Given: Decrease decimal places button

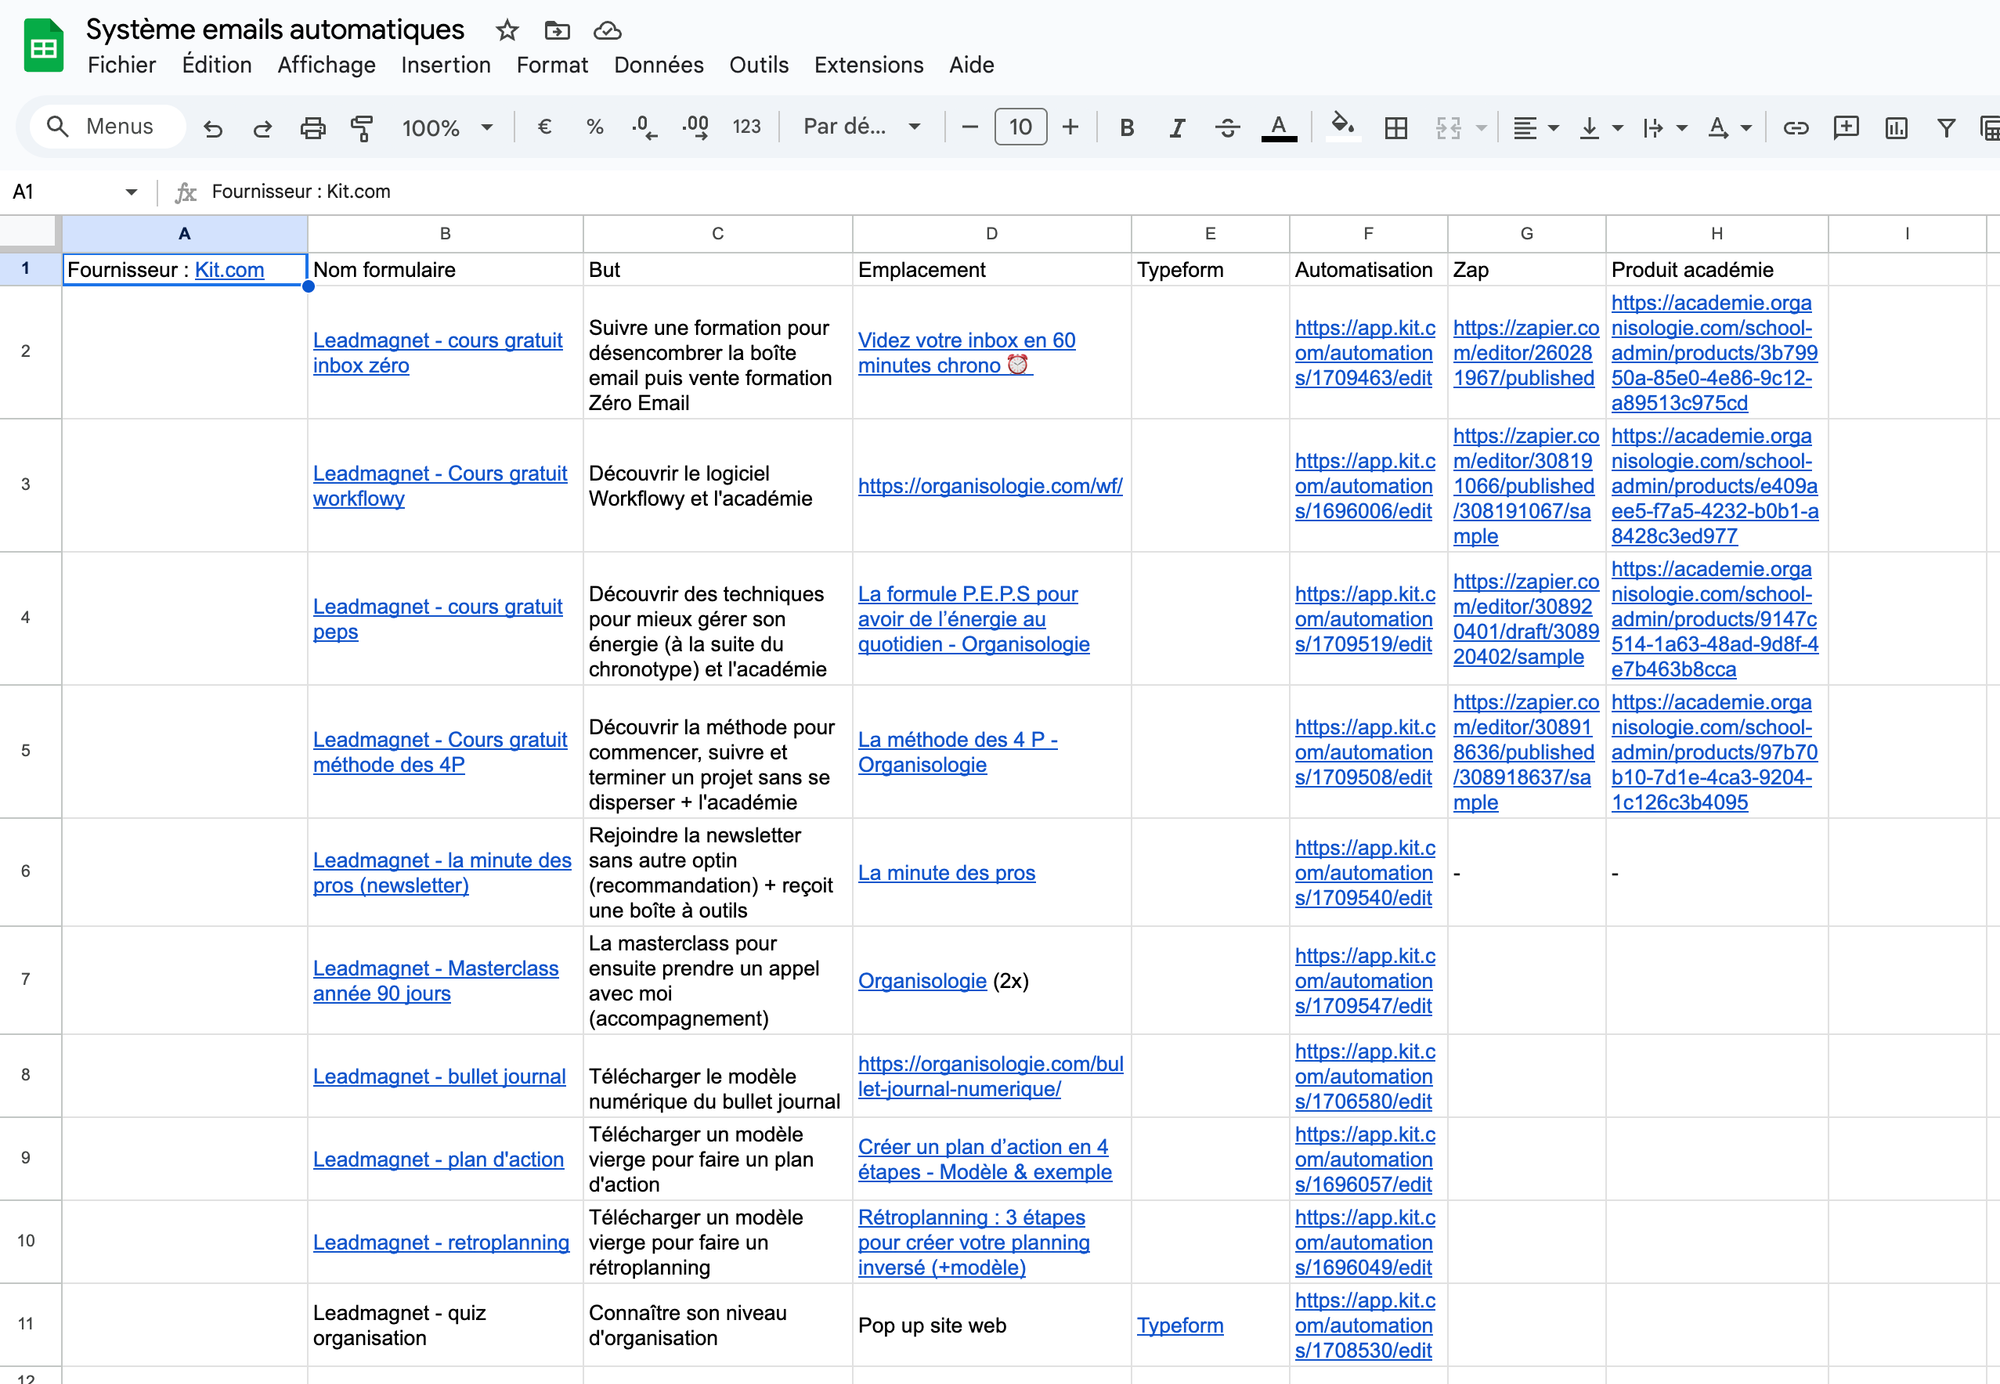Looking at the screenshot, I should (645, 127).
